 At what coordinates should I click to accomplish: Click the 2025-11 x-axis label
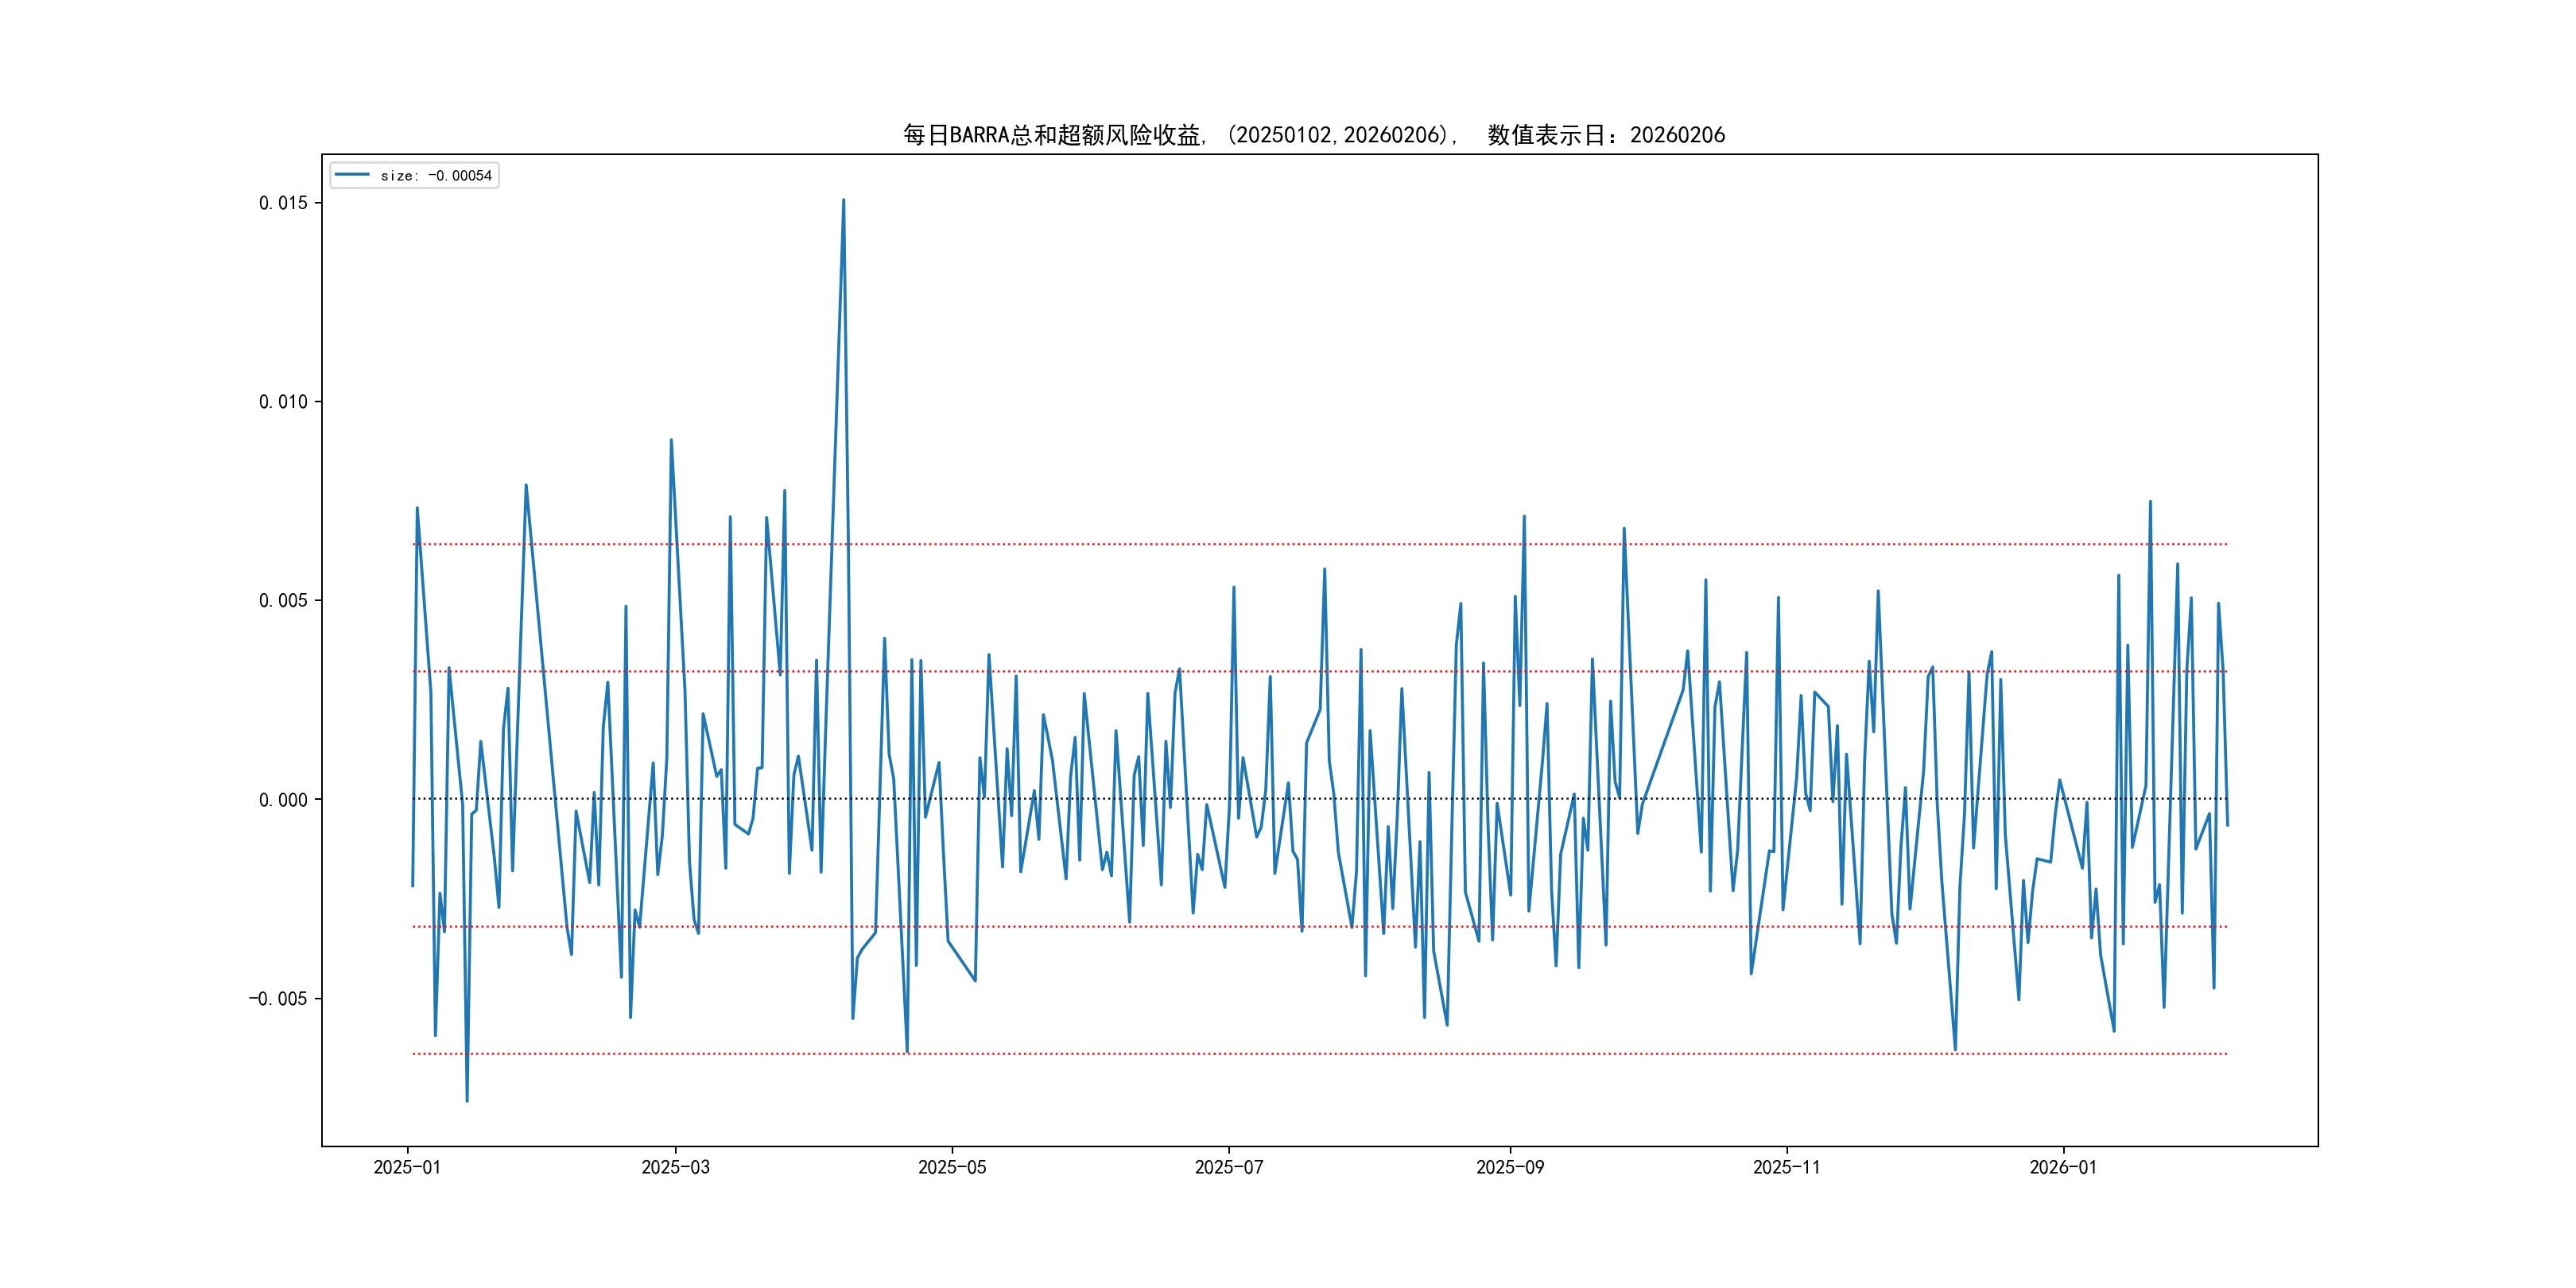(x=1787, y=1168)
